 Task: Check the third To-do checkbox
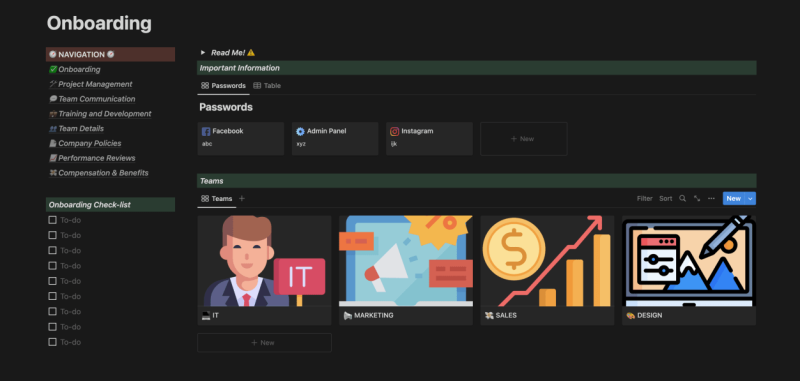52,250
